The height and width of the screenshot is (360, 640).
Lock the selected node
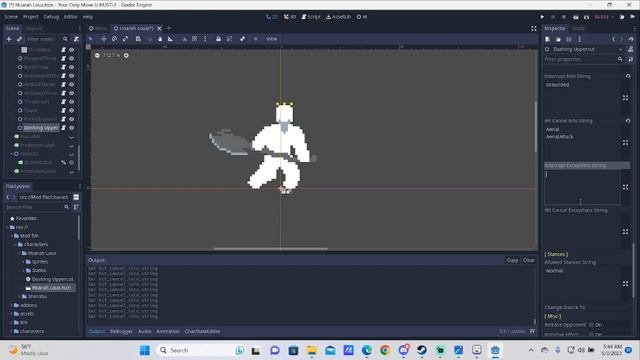pyautogui.click(x=218, y=39)
